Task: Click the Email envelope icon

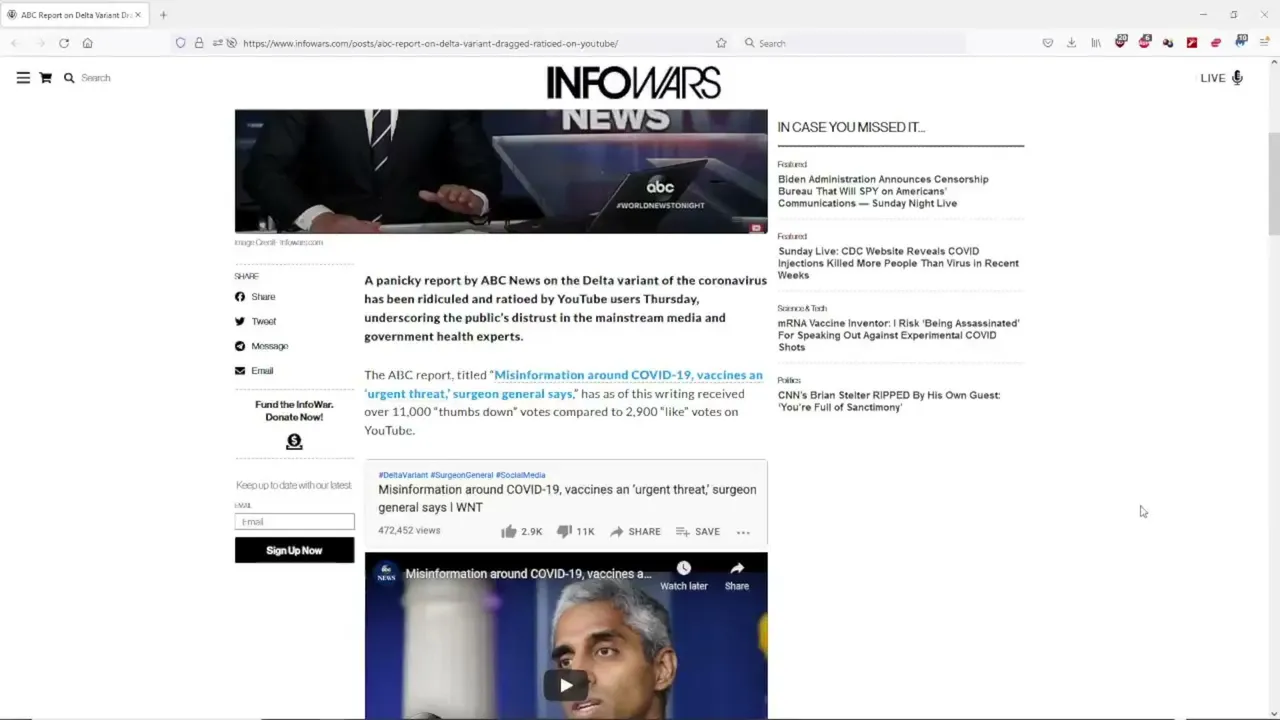Action: tap(240, 371)
